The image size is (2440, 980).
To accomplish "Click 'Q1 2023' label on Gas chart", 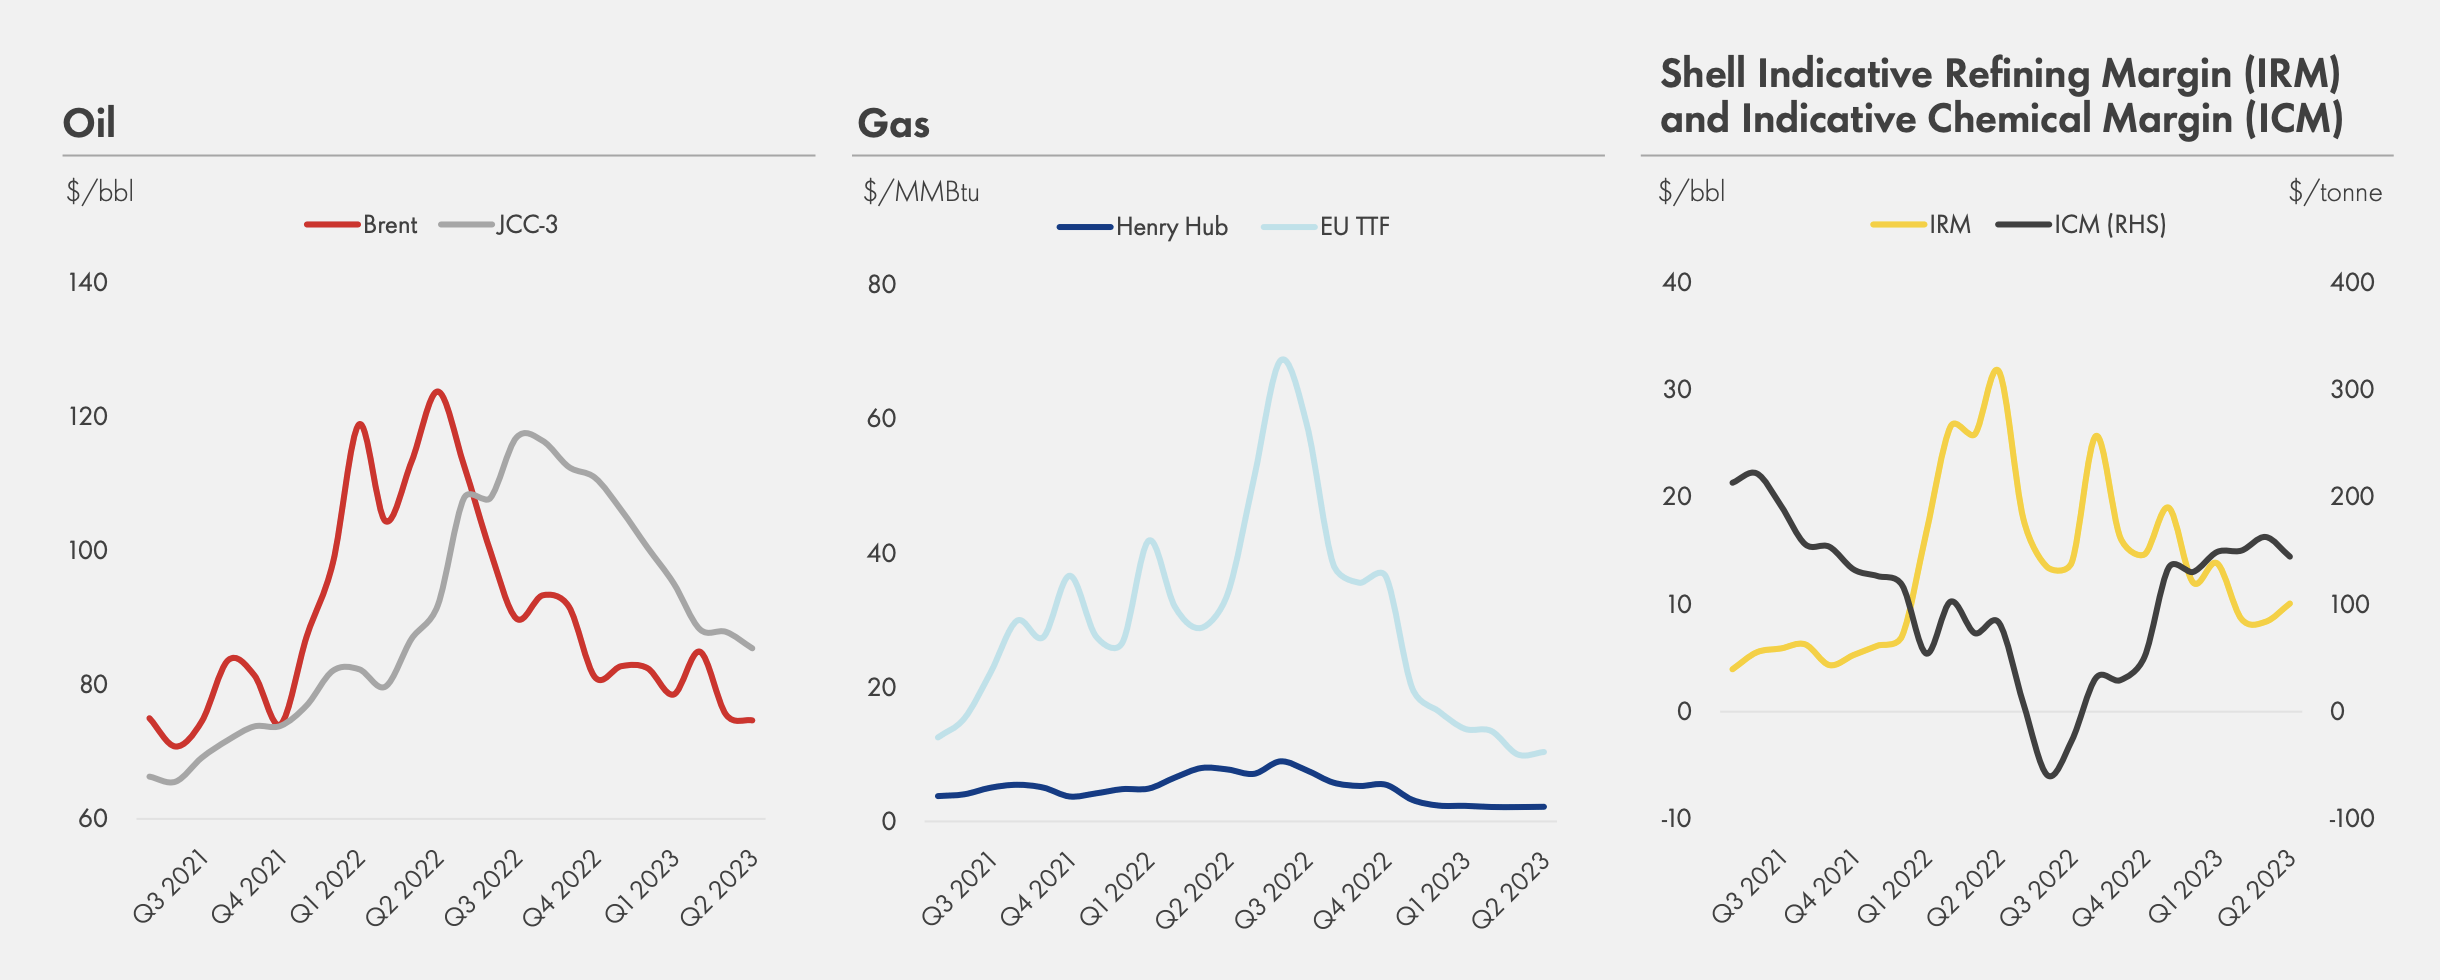I will tap(1432, 888).
